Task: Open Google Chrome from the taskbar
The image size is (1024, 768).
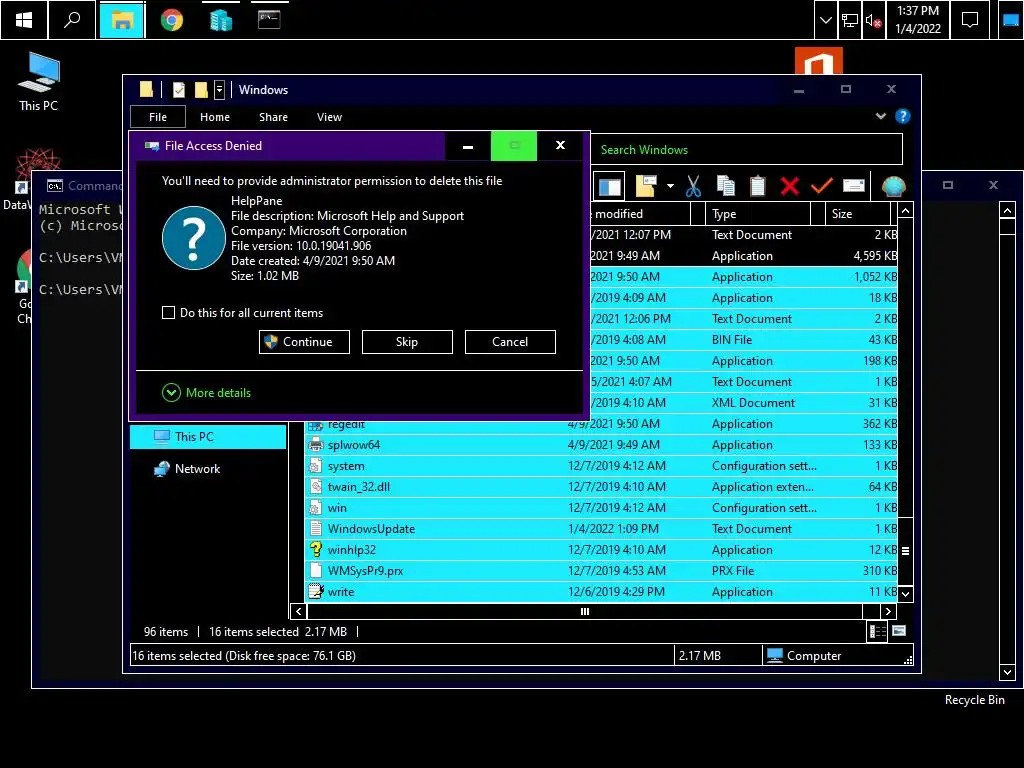Action: [172, 20]
